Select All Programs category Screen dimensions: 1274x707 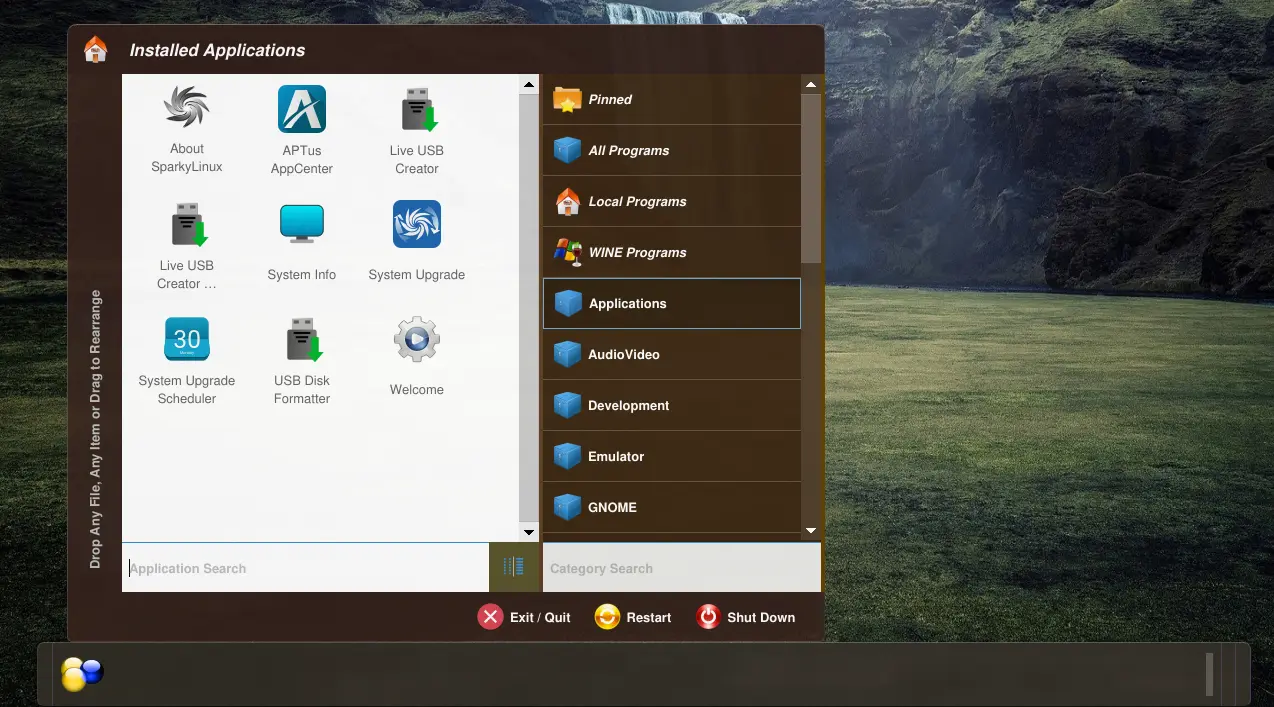pos(671,151)
